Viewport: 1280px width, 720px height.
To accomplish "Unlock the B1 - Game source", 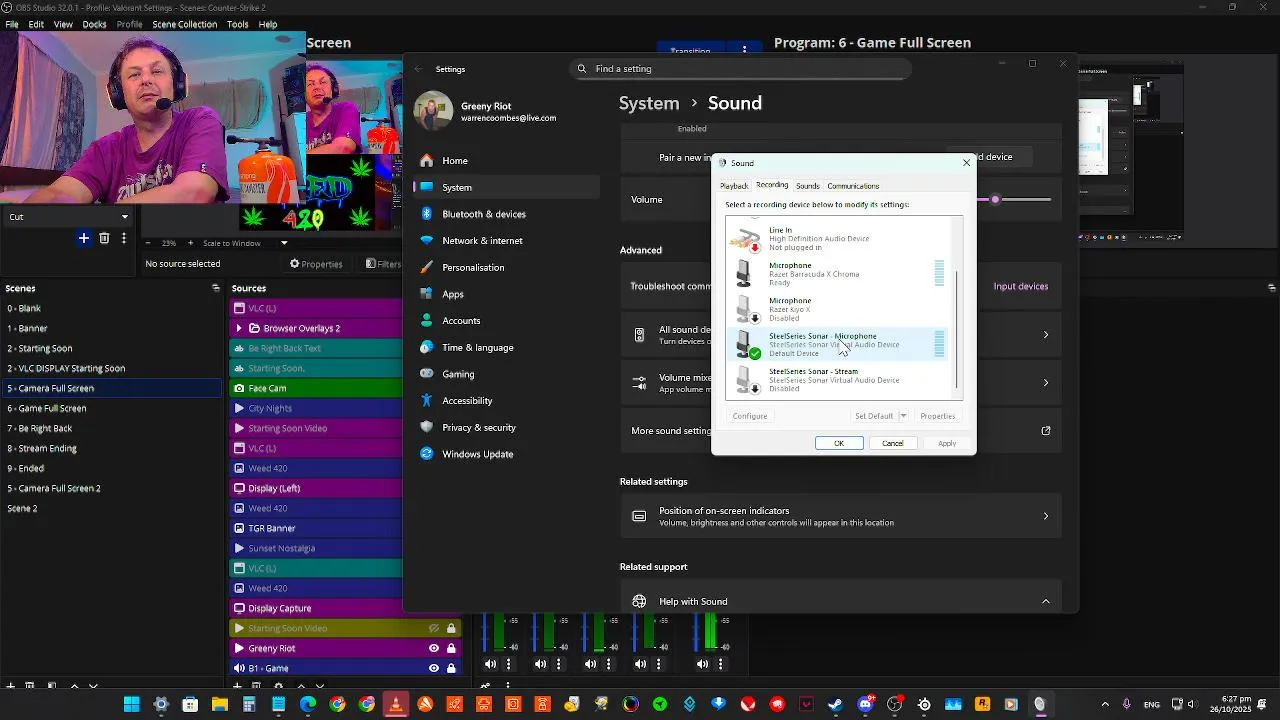I will click(451, 668).
